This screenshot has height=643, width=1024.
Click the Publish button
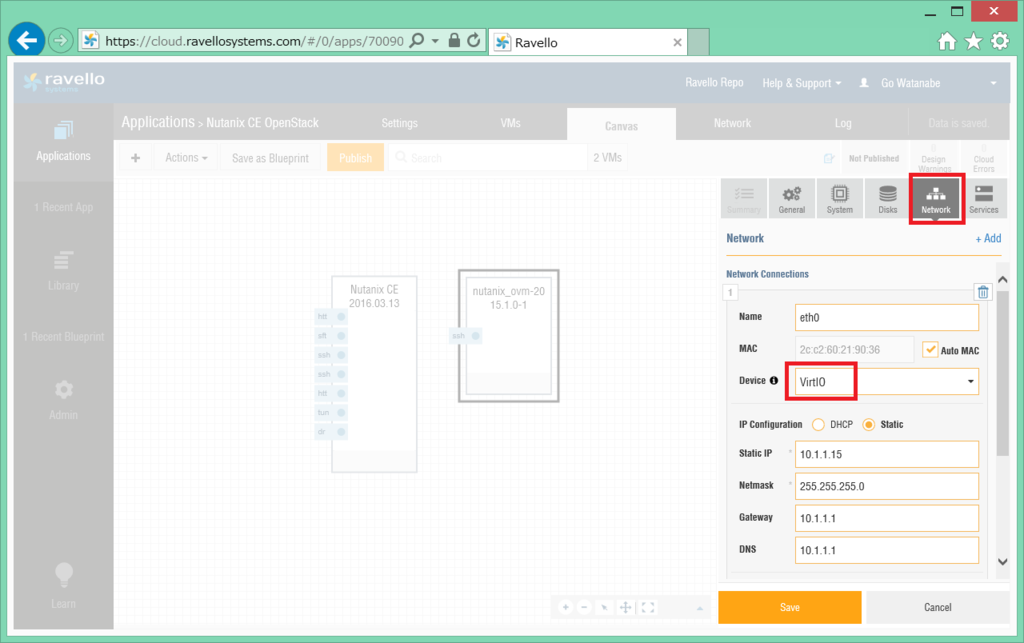click(355, 158)
